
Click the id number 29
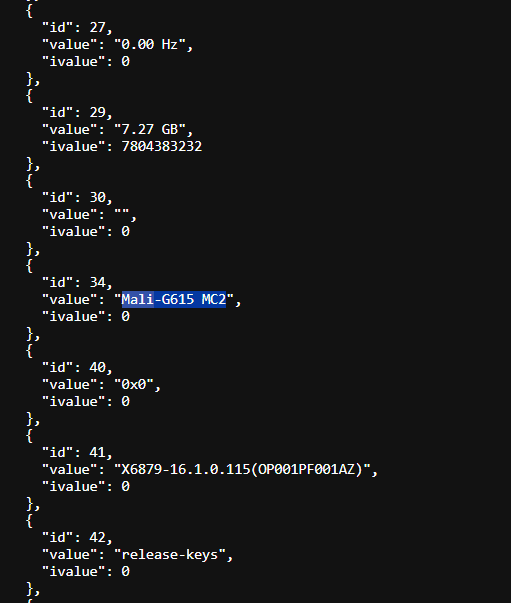[x=97, y=112]
